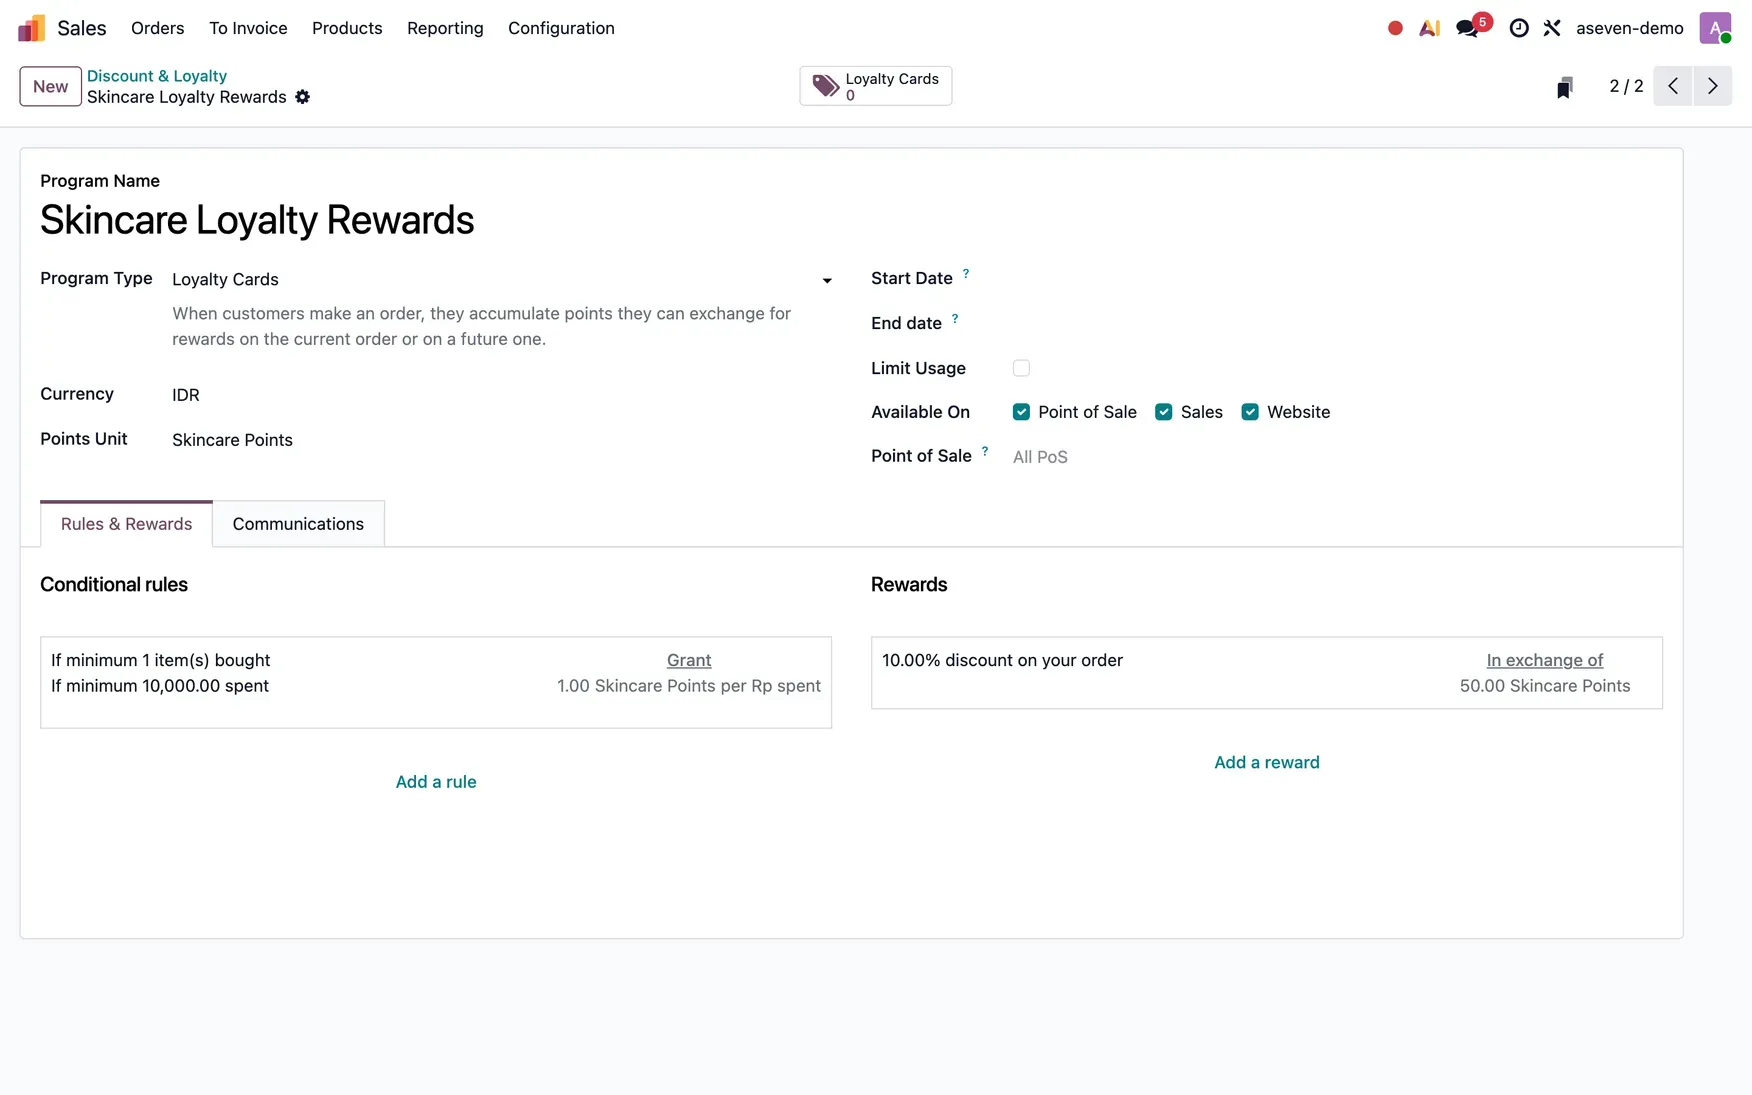Click the Start Date help question mark
This screenshot has width=1752, height=1095.
(966, 273)
